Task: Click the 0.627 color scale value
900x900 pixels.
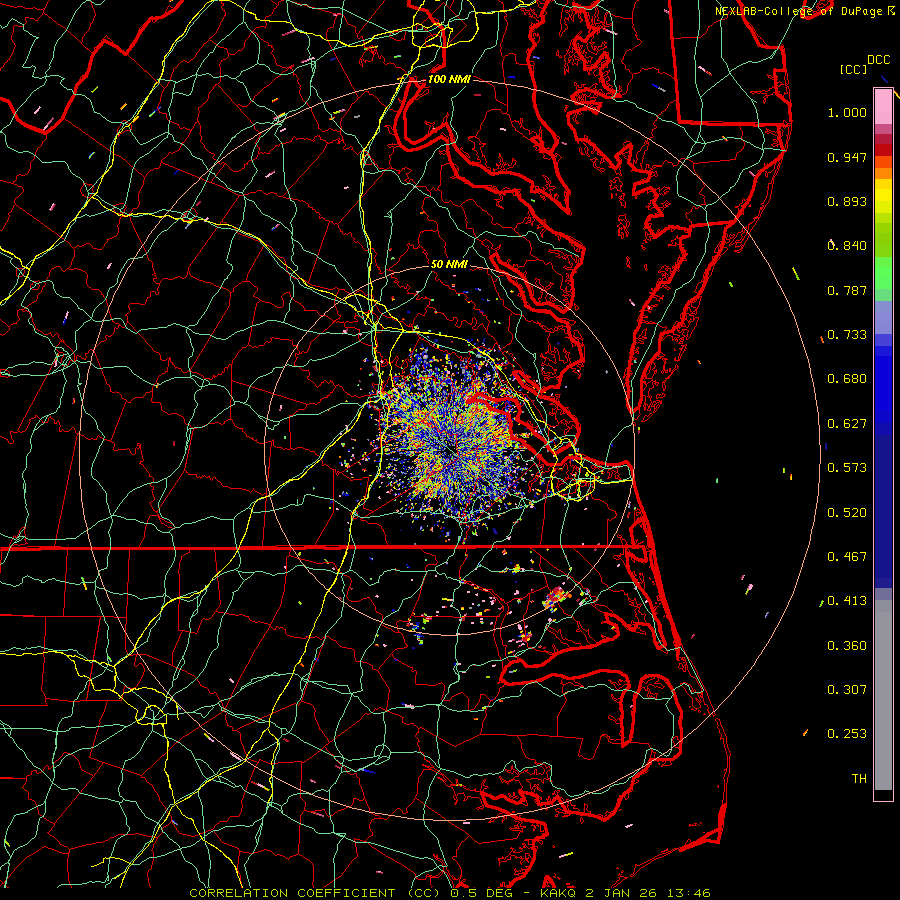Action: click(x=847, y=424)
